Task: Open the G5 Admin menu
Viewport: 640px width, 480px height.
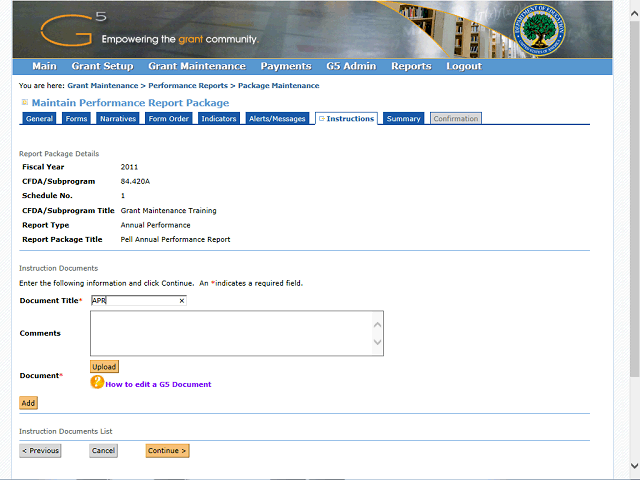Action: pyautogui.click(x=351, y=66)
